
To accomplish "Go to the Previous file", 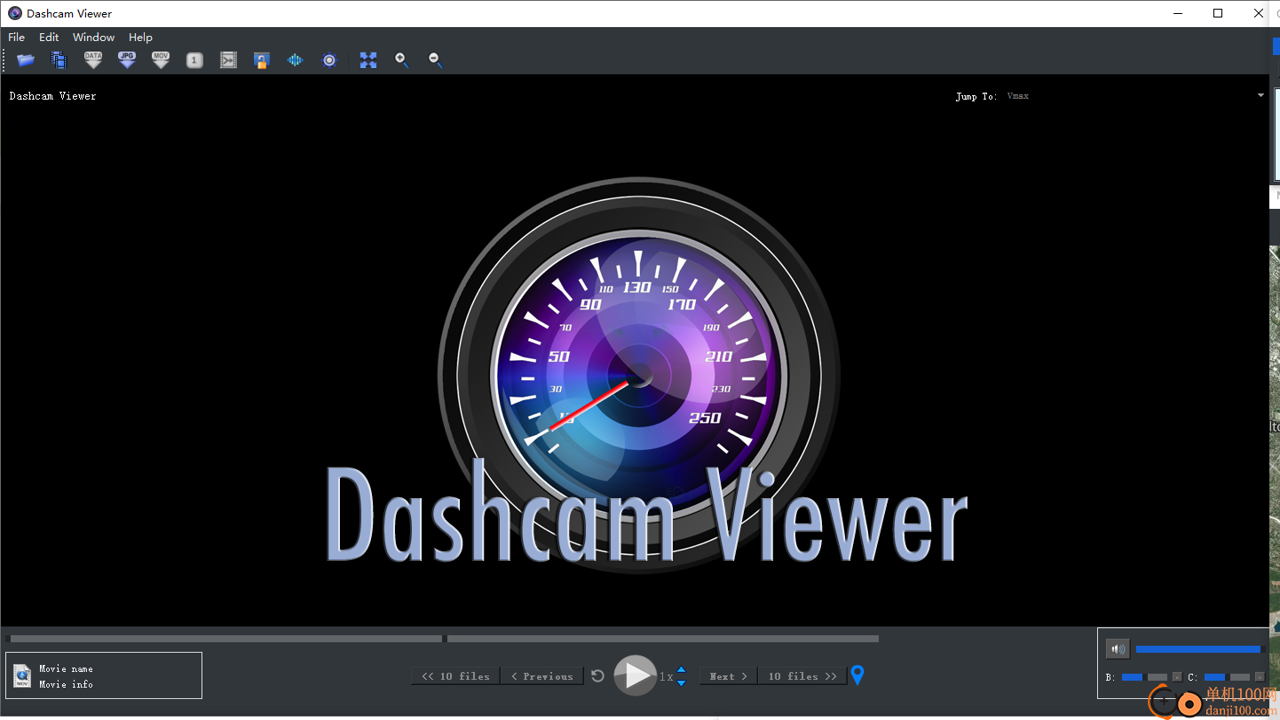I will tap(542, 676).
